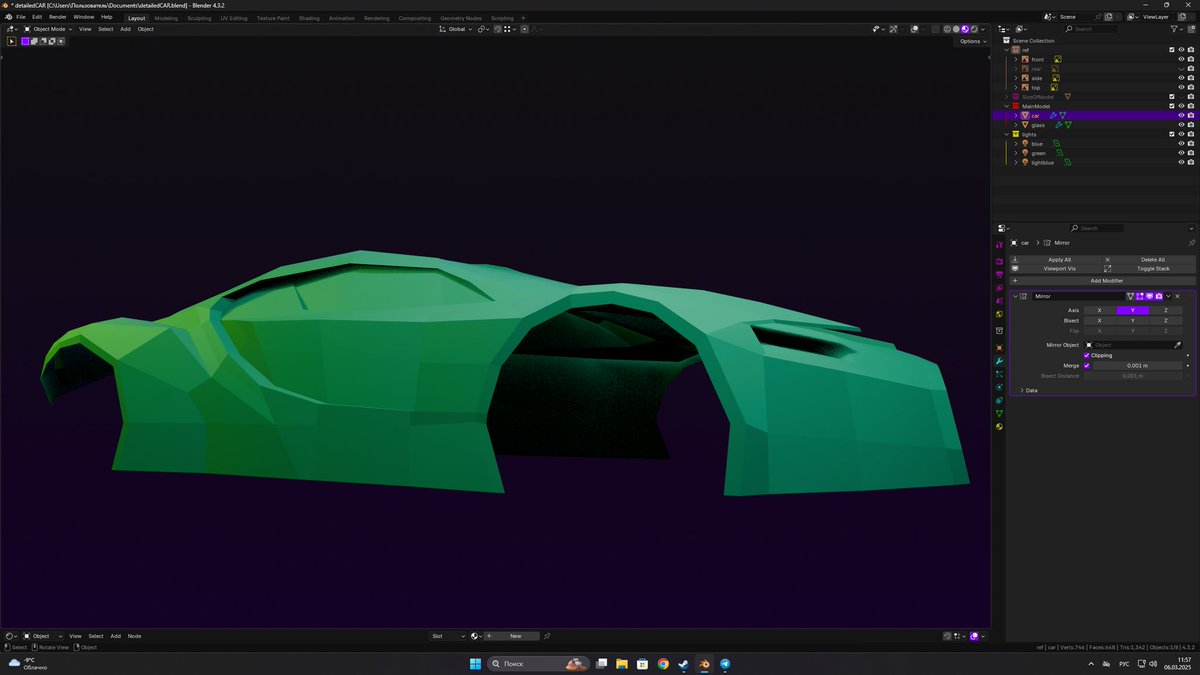Open the Global transform orientation dropdown
This screenshot has width=1200, height=675.
(x=456, y=29)
